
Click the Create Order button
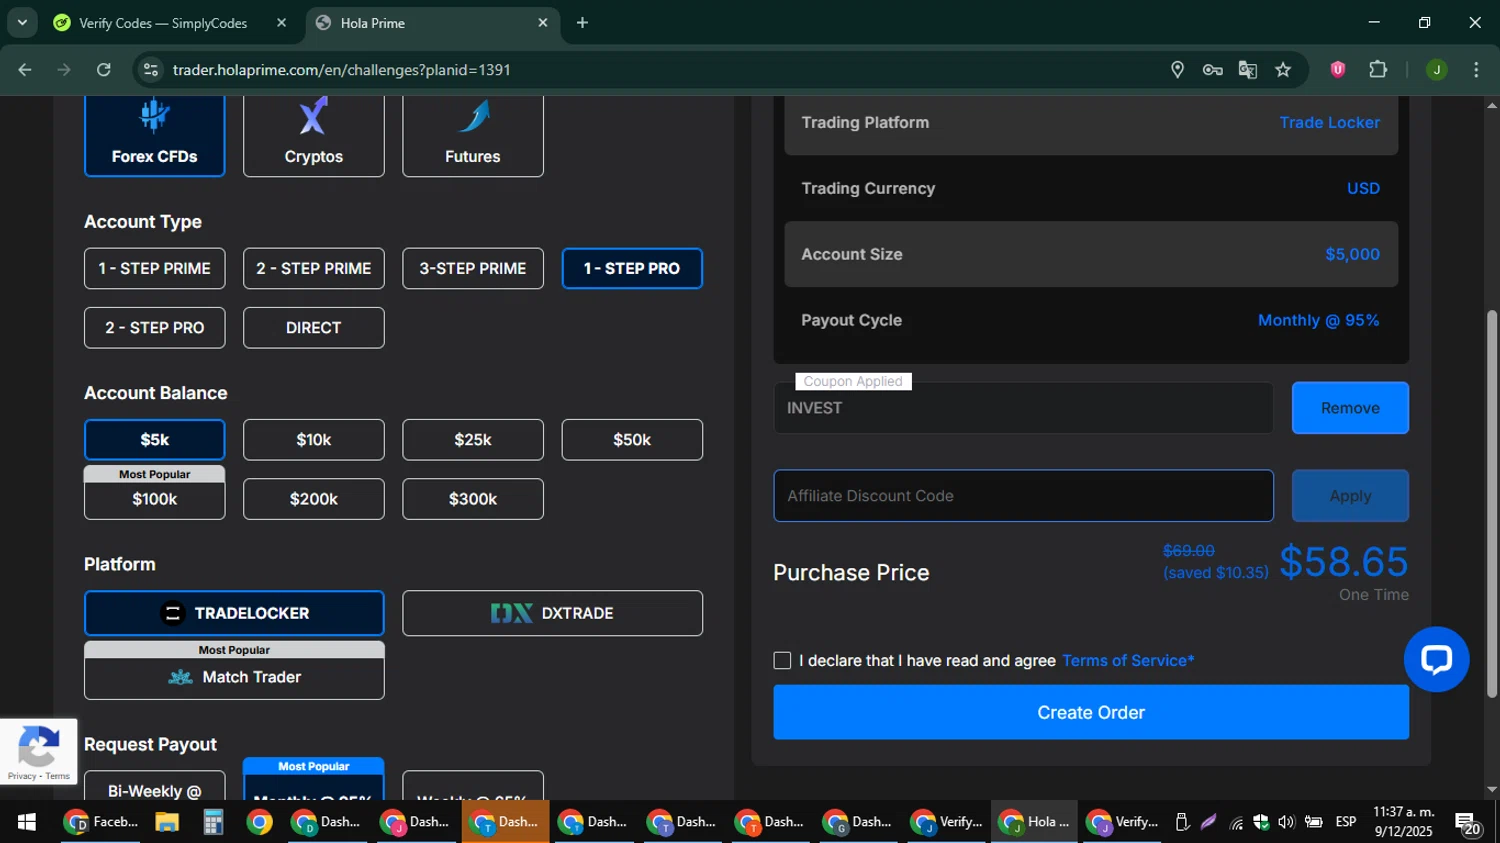click(x=1091, y=712)
